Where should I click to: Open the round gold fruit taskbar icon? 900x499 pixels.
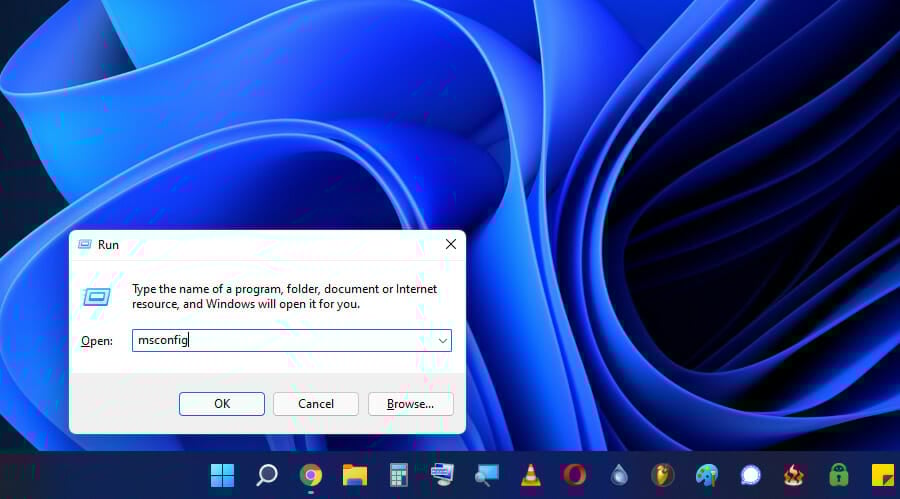tap(662, 475)
